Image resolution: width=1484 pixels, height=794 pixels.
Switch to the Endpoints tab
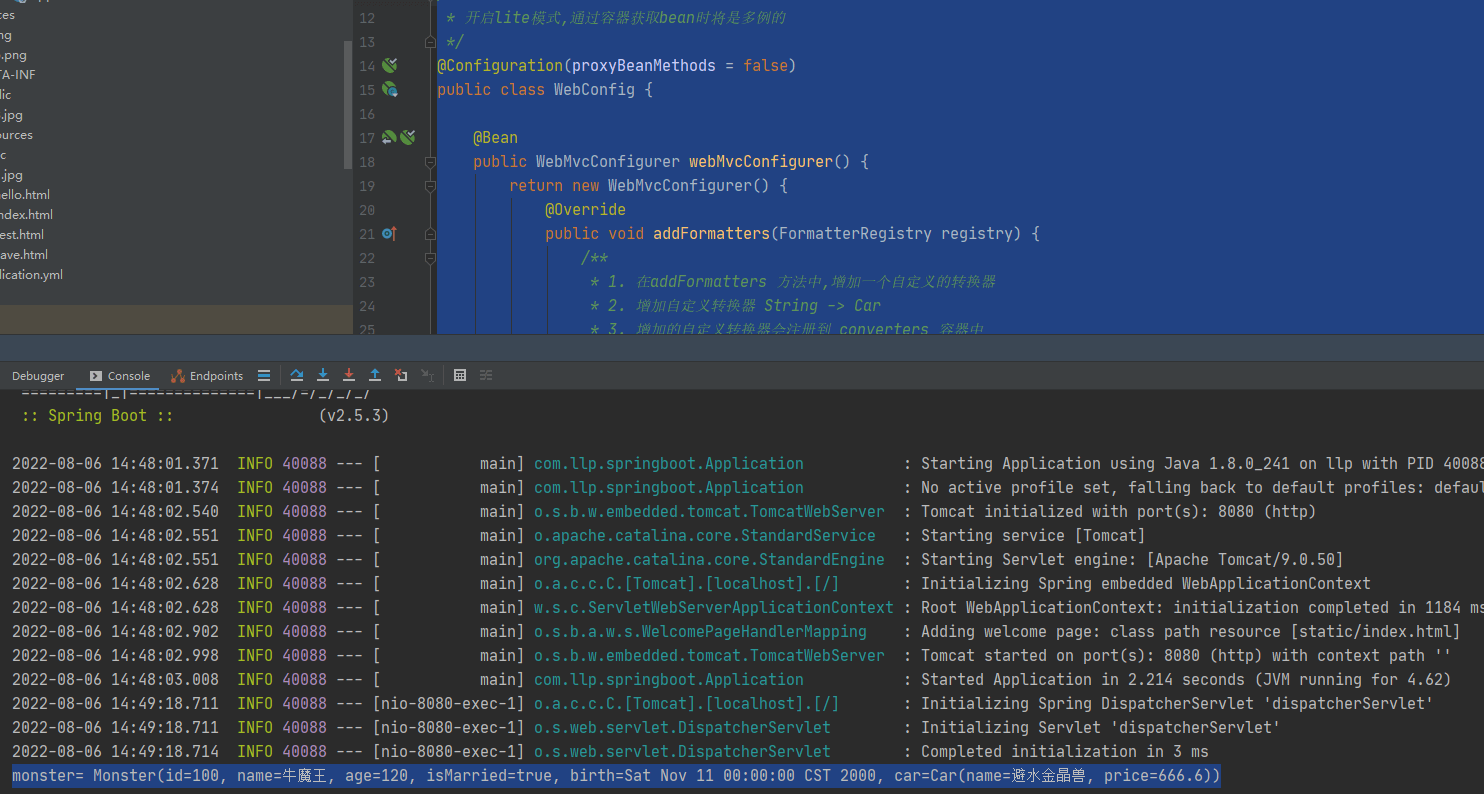tap(207, 376)
